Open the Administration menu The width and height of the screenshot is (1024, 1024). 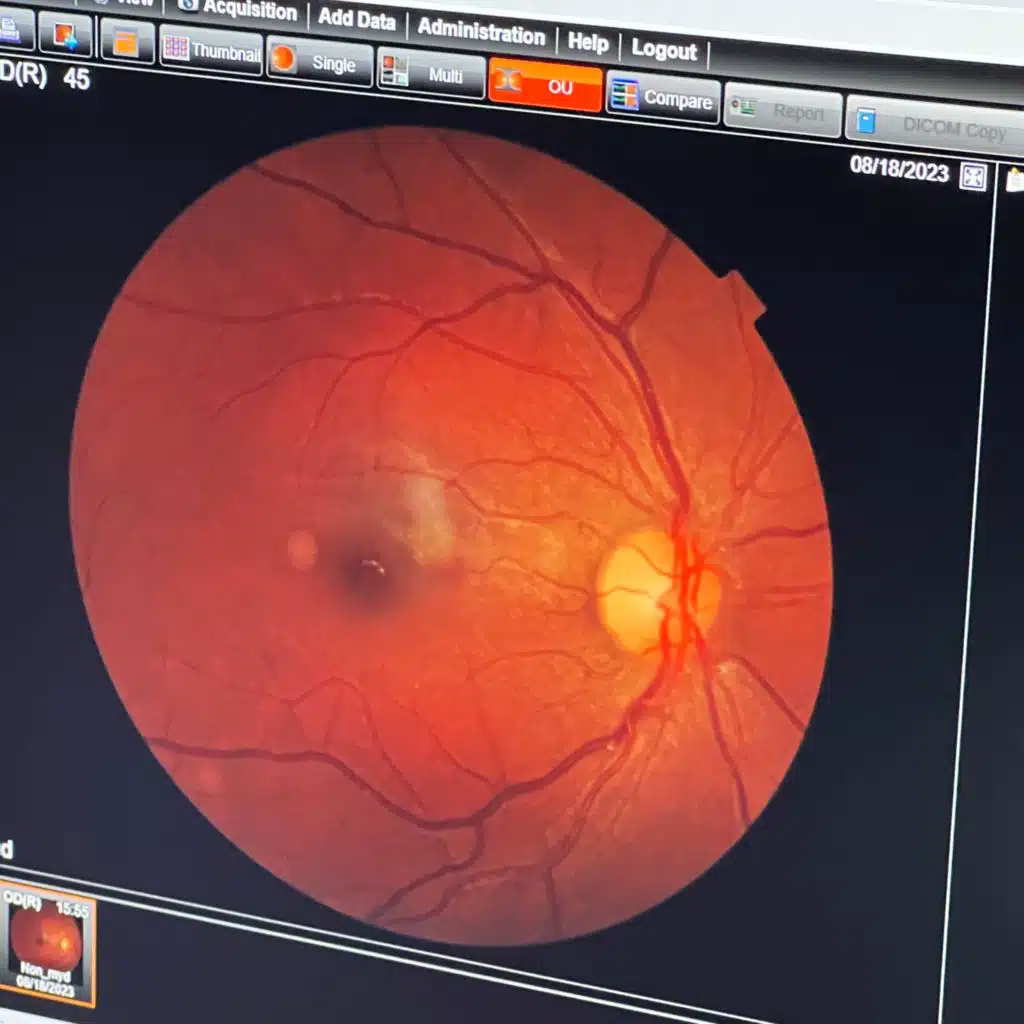click(481, 31)
